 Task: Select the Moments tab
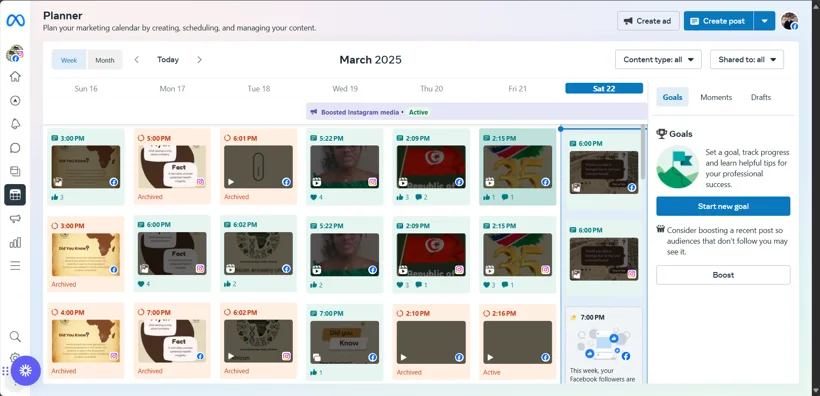click(x=716, y=97)
